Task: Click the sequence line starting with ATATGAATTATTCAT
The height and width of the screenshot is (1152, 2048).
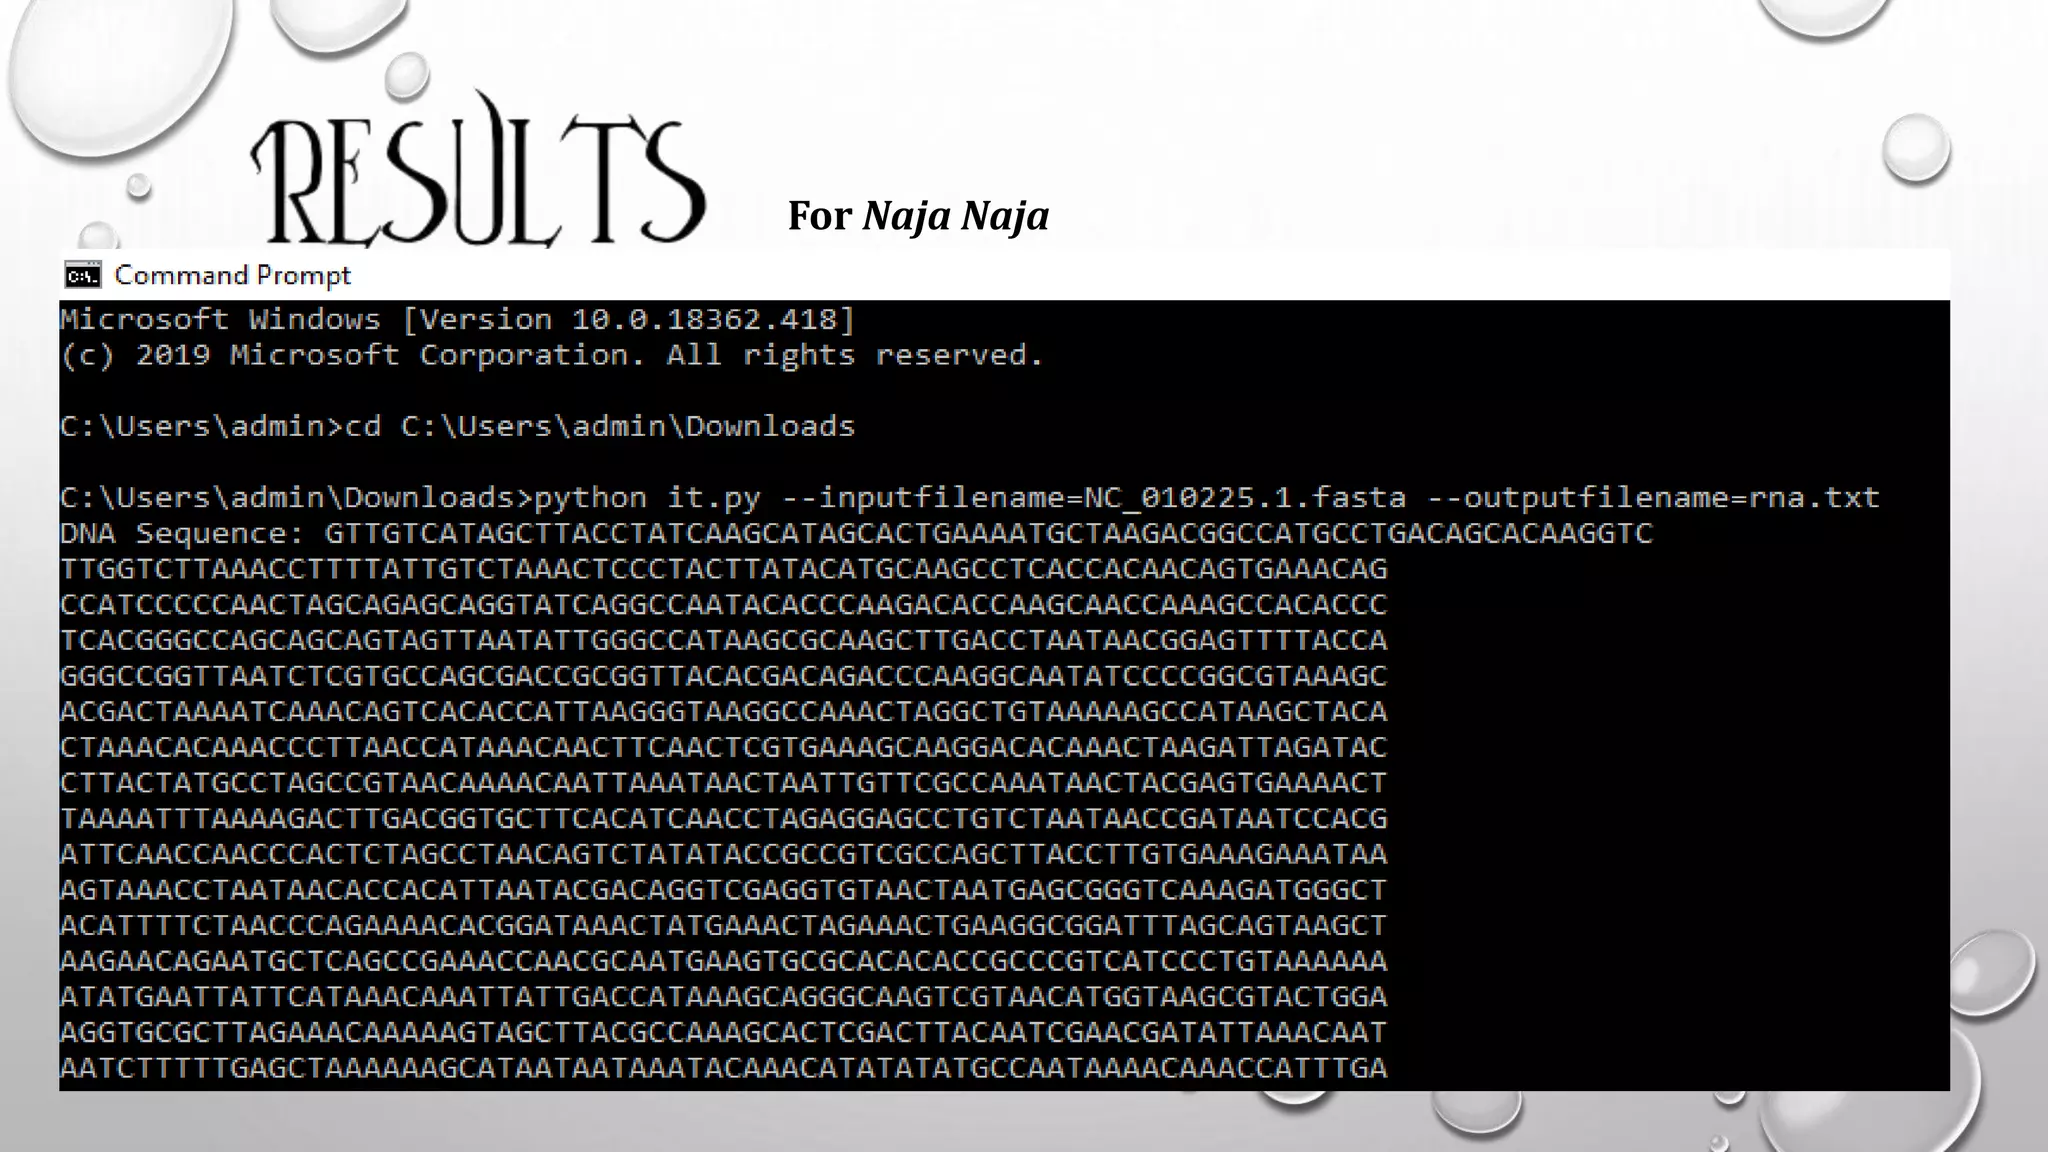Action: pyautogui.click(x=724, y=998)
